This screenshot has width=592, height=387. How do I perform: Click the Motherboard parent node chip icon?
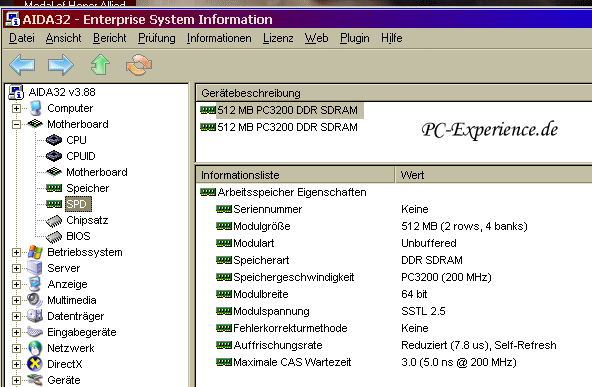tap(35, 124)
